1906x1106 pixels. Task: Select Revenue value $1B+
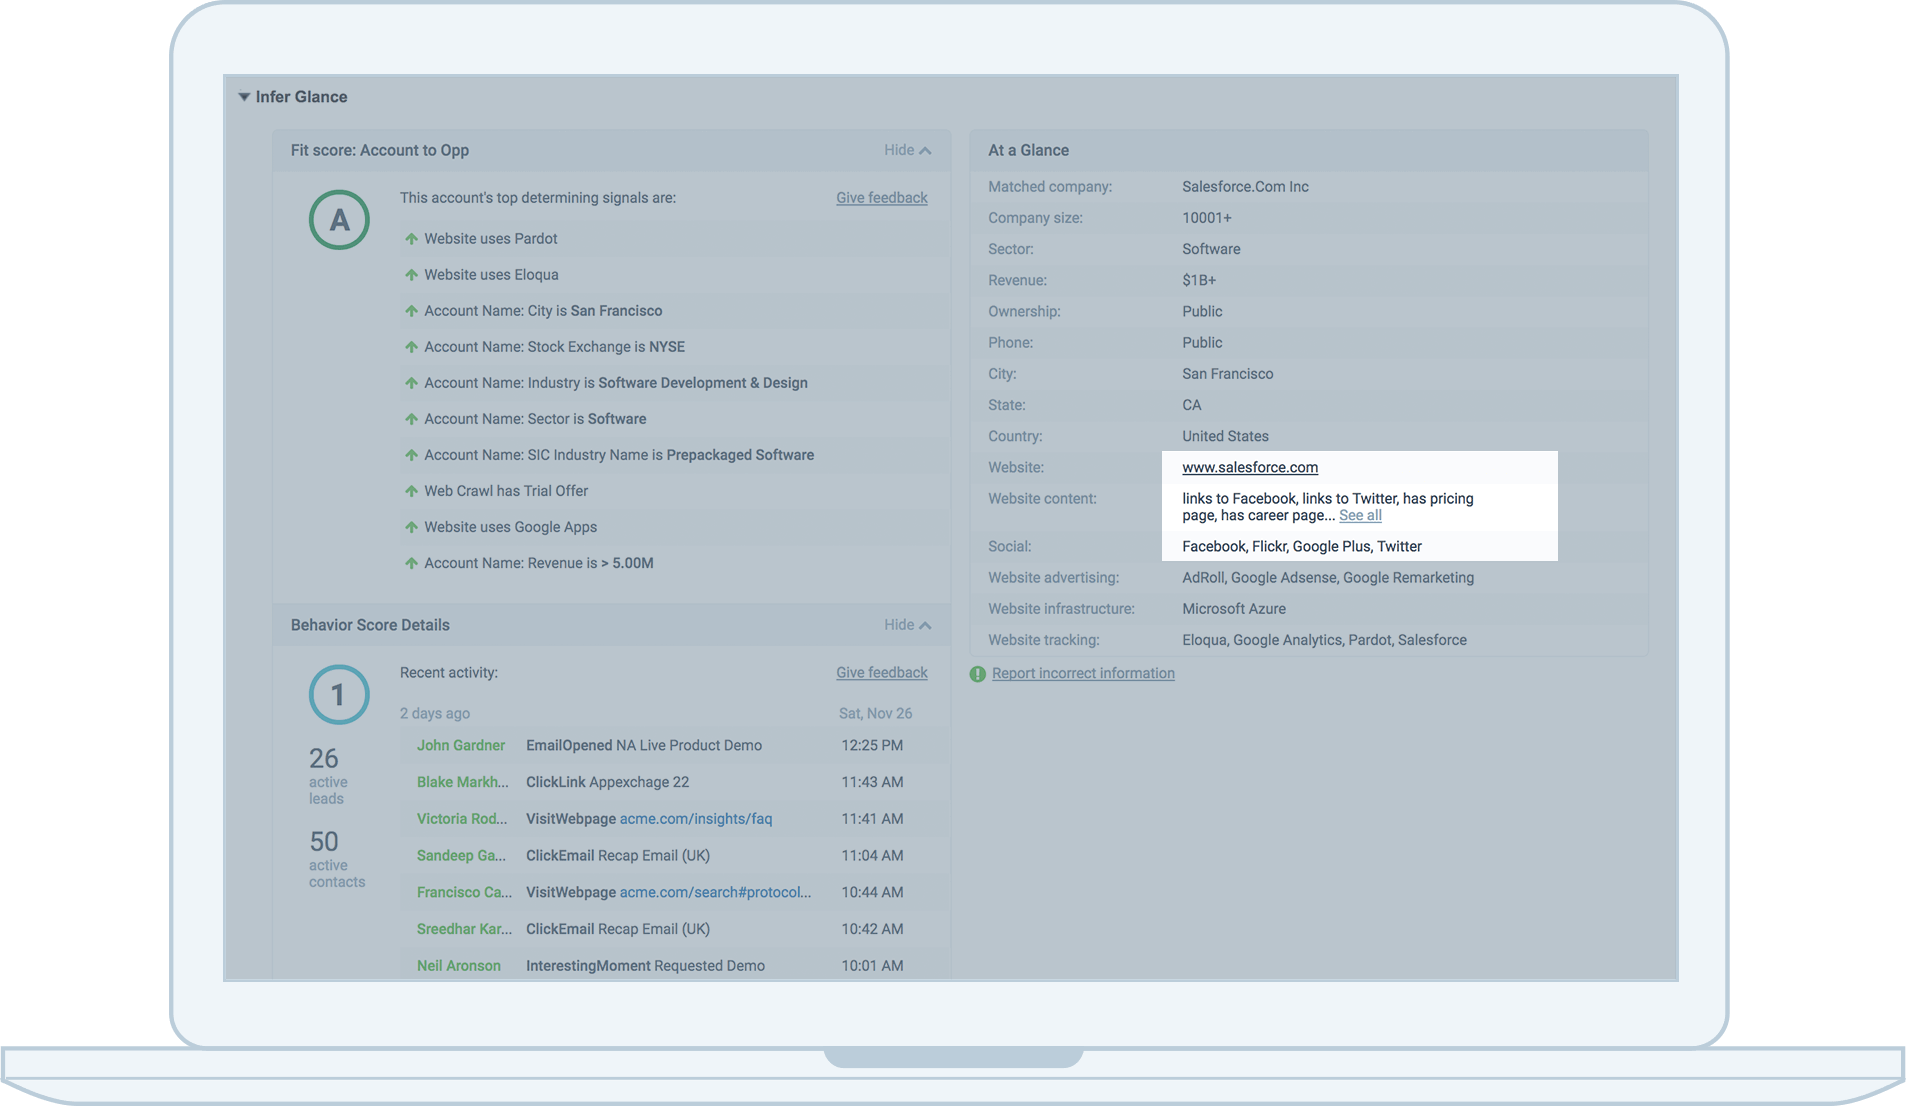1199,281
